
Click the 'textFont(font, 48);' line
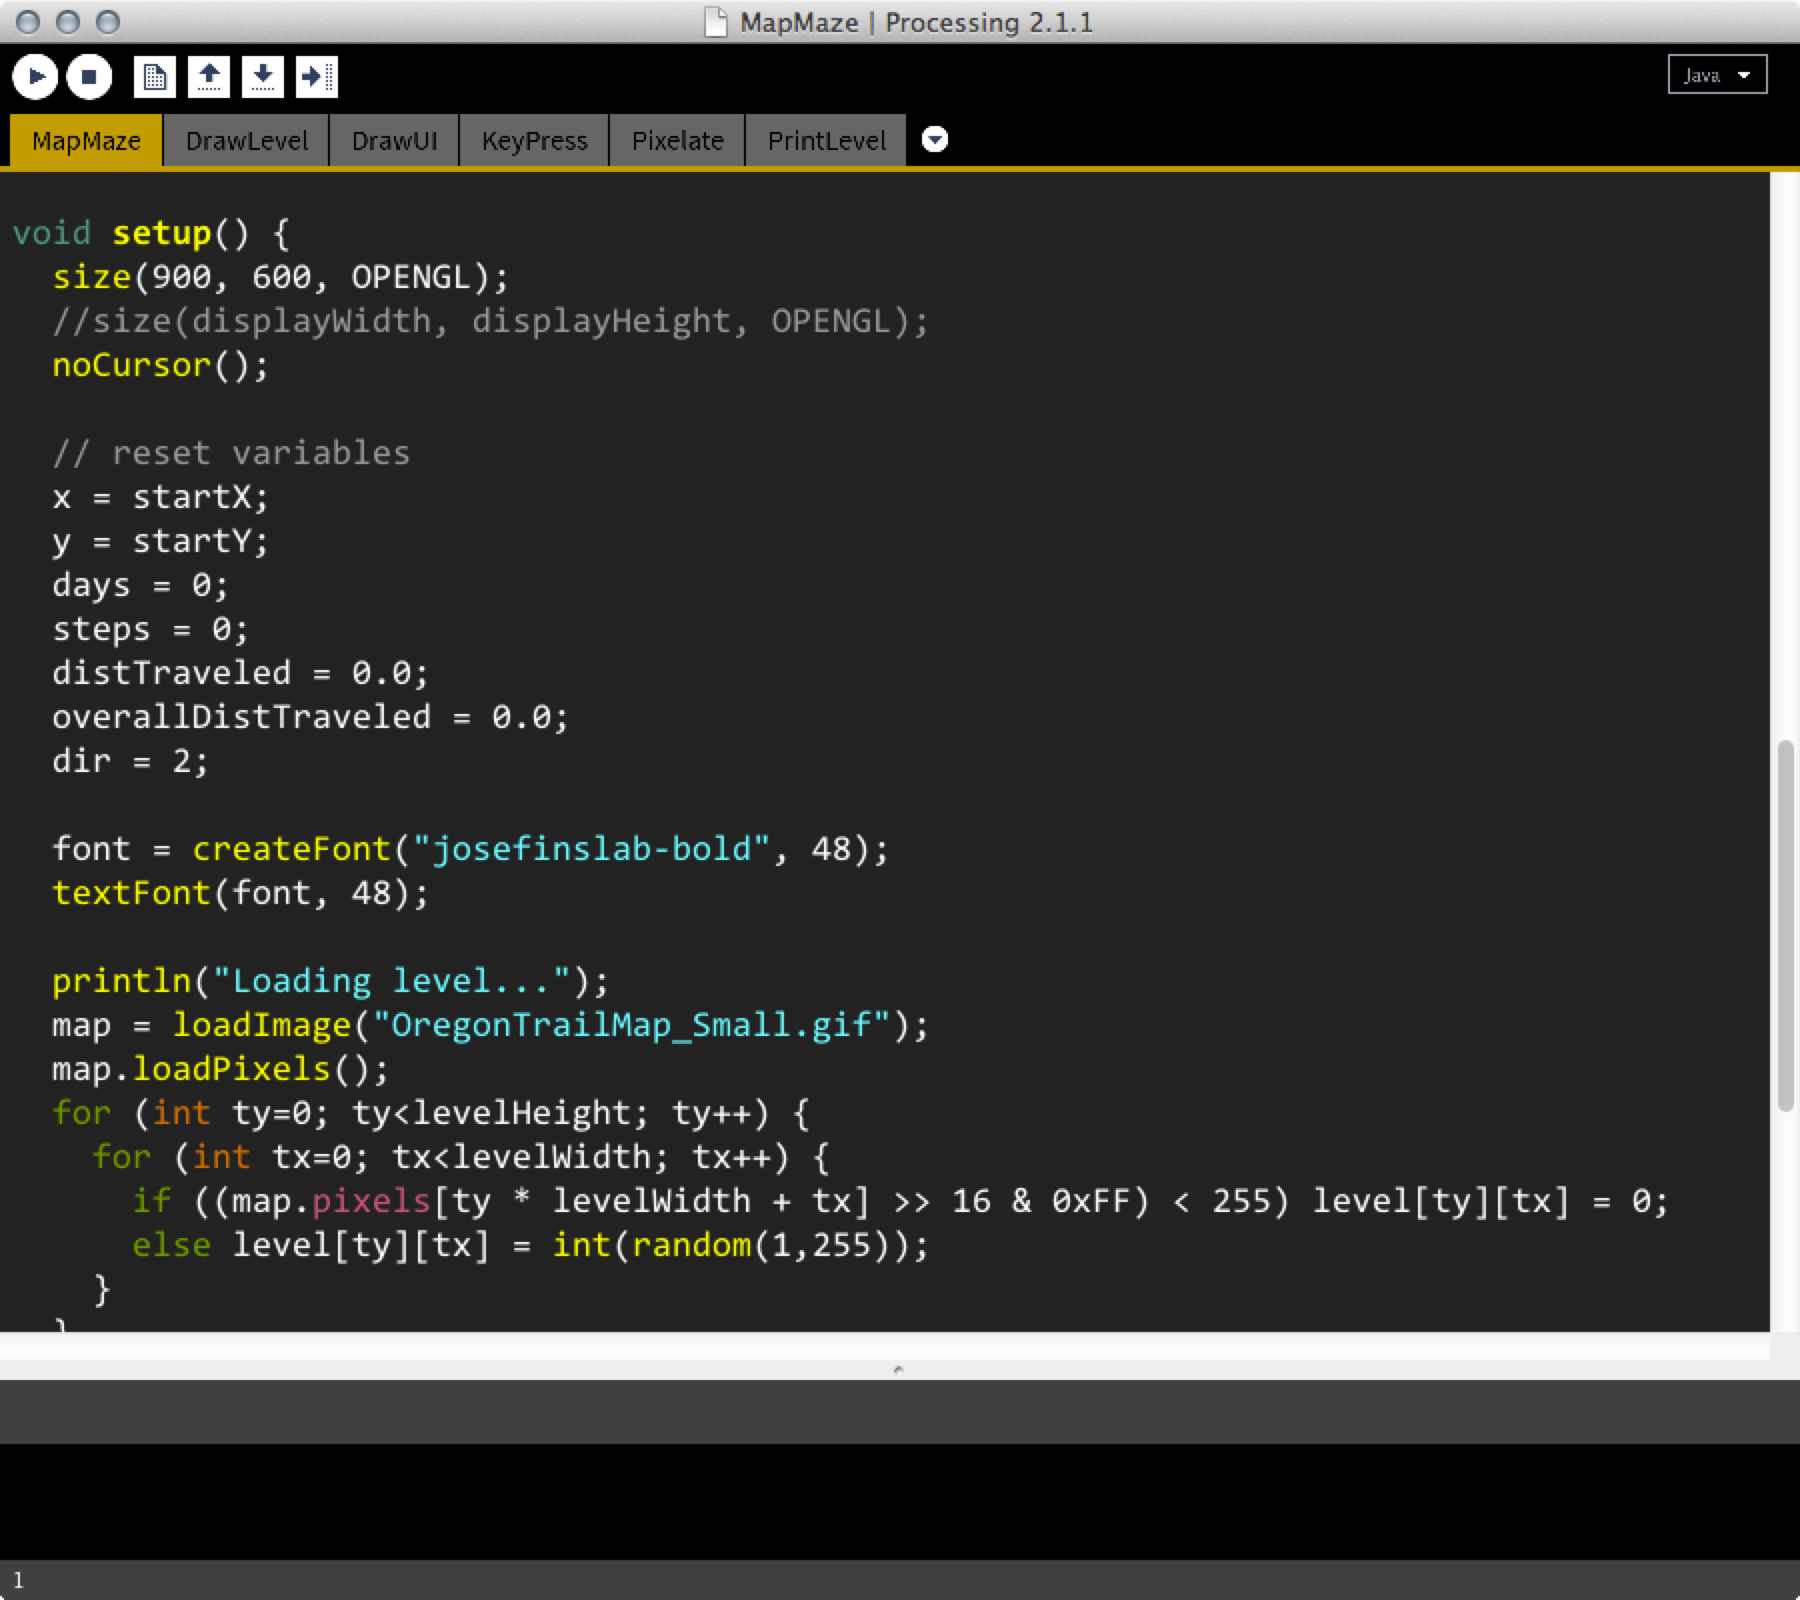click(x=240, y=893)
